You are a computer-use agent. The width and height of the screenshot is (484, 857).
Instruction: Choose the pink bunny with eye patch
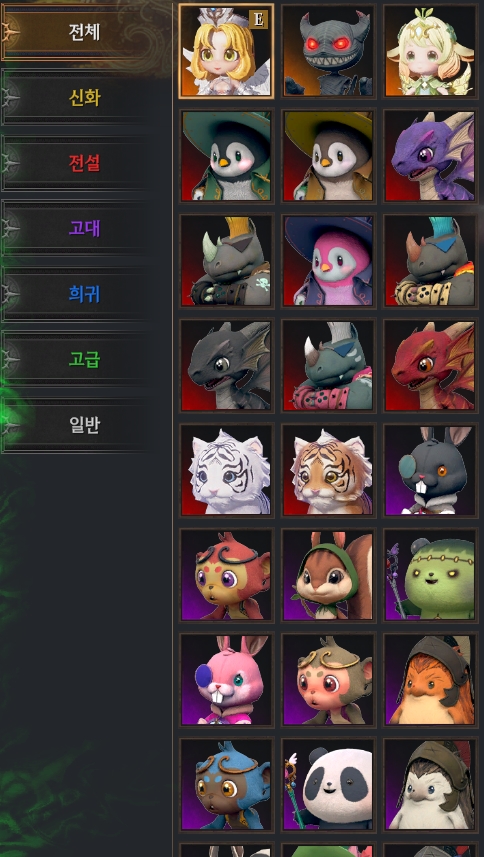point(226,680)
